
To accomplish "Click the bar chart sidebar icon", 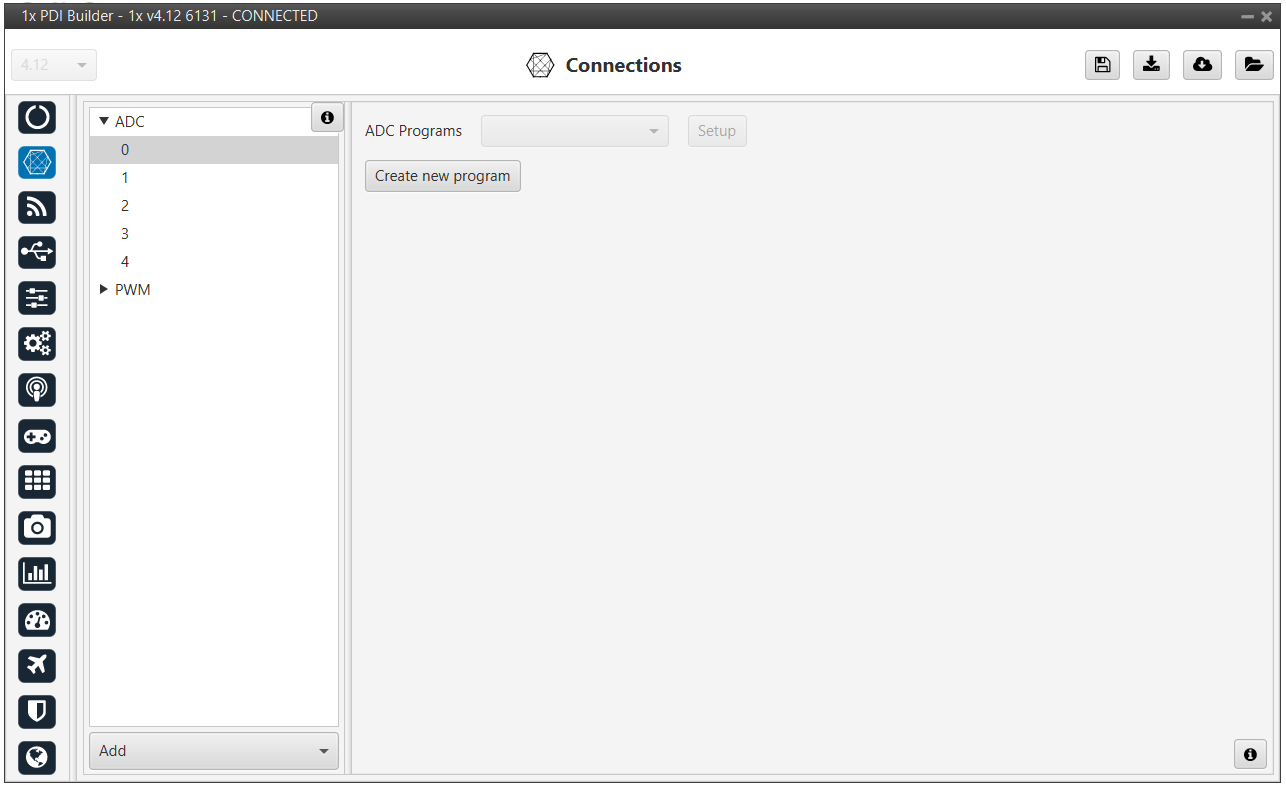I will coord(37,573).
